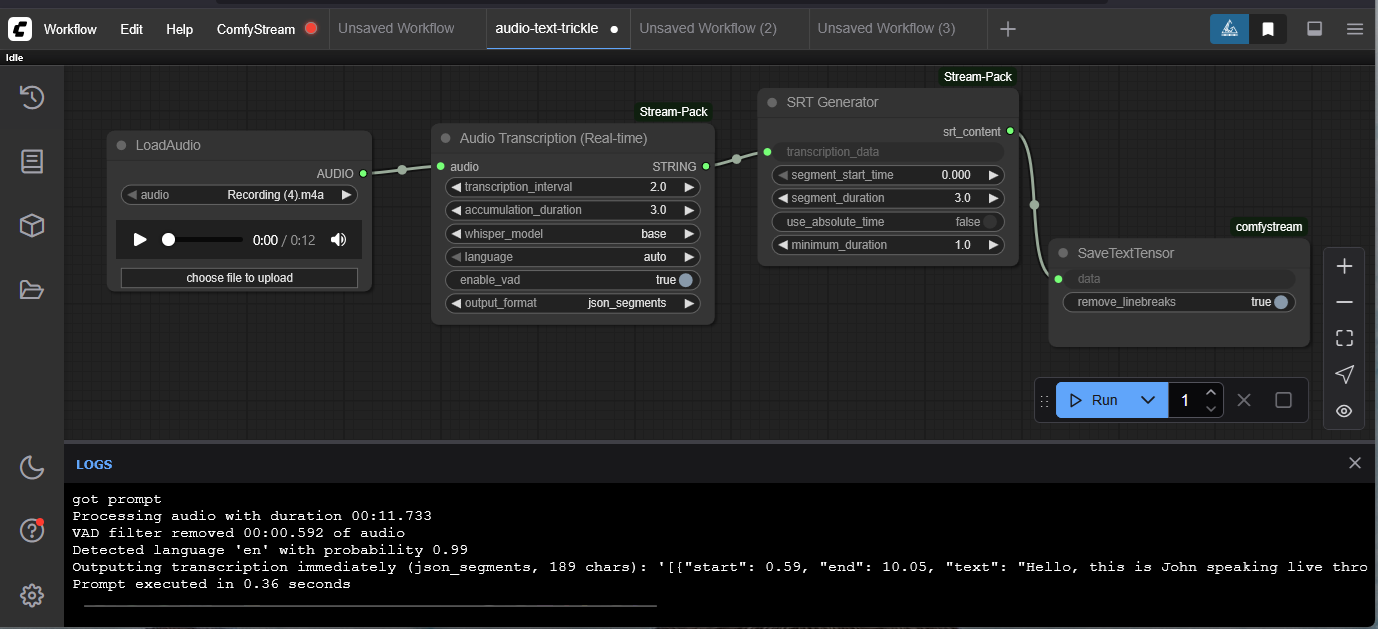This screenshot has width=1378, height=629.
Task: Open the Workflow menu
Action: pos(70,29)
